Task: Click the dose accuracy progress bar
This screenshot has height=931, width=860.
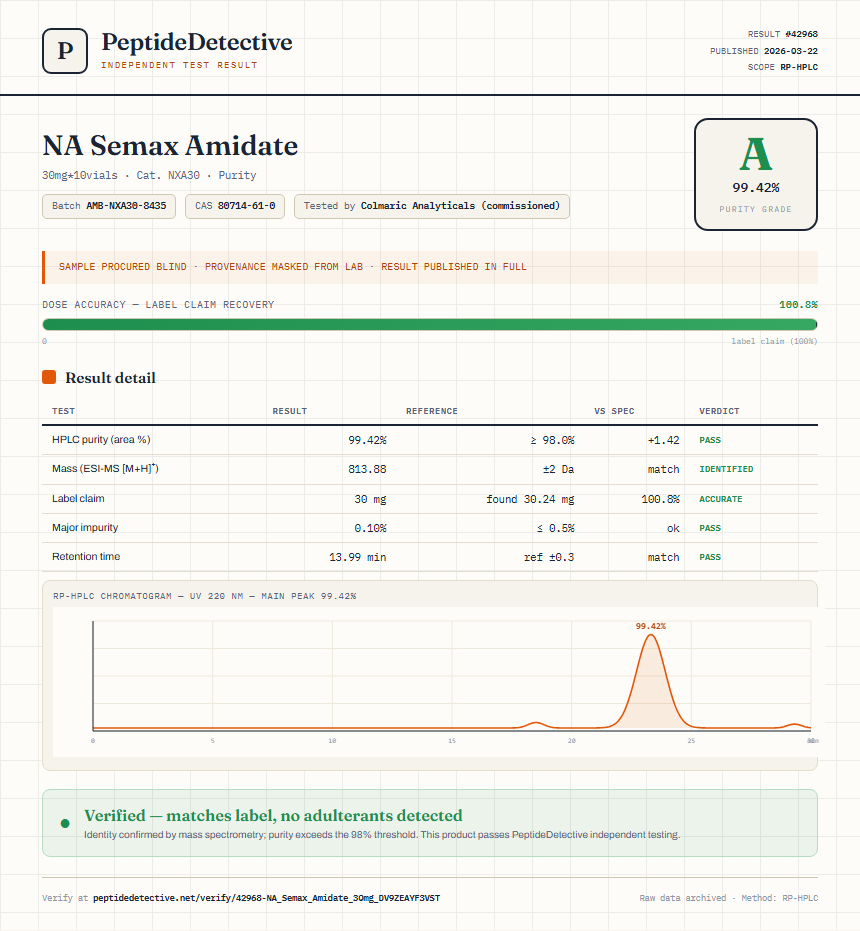Action: click(x=430, y=324)
